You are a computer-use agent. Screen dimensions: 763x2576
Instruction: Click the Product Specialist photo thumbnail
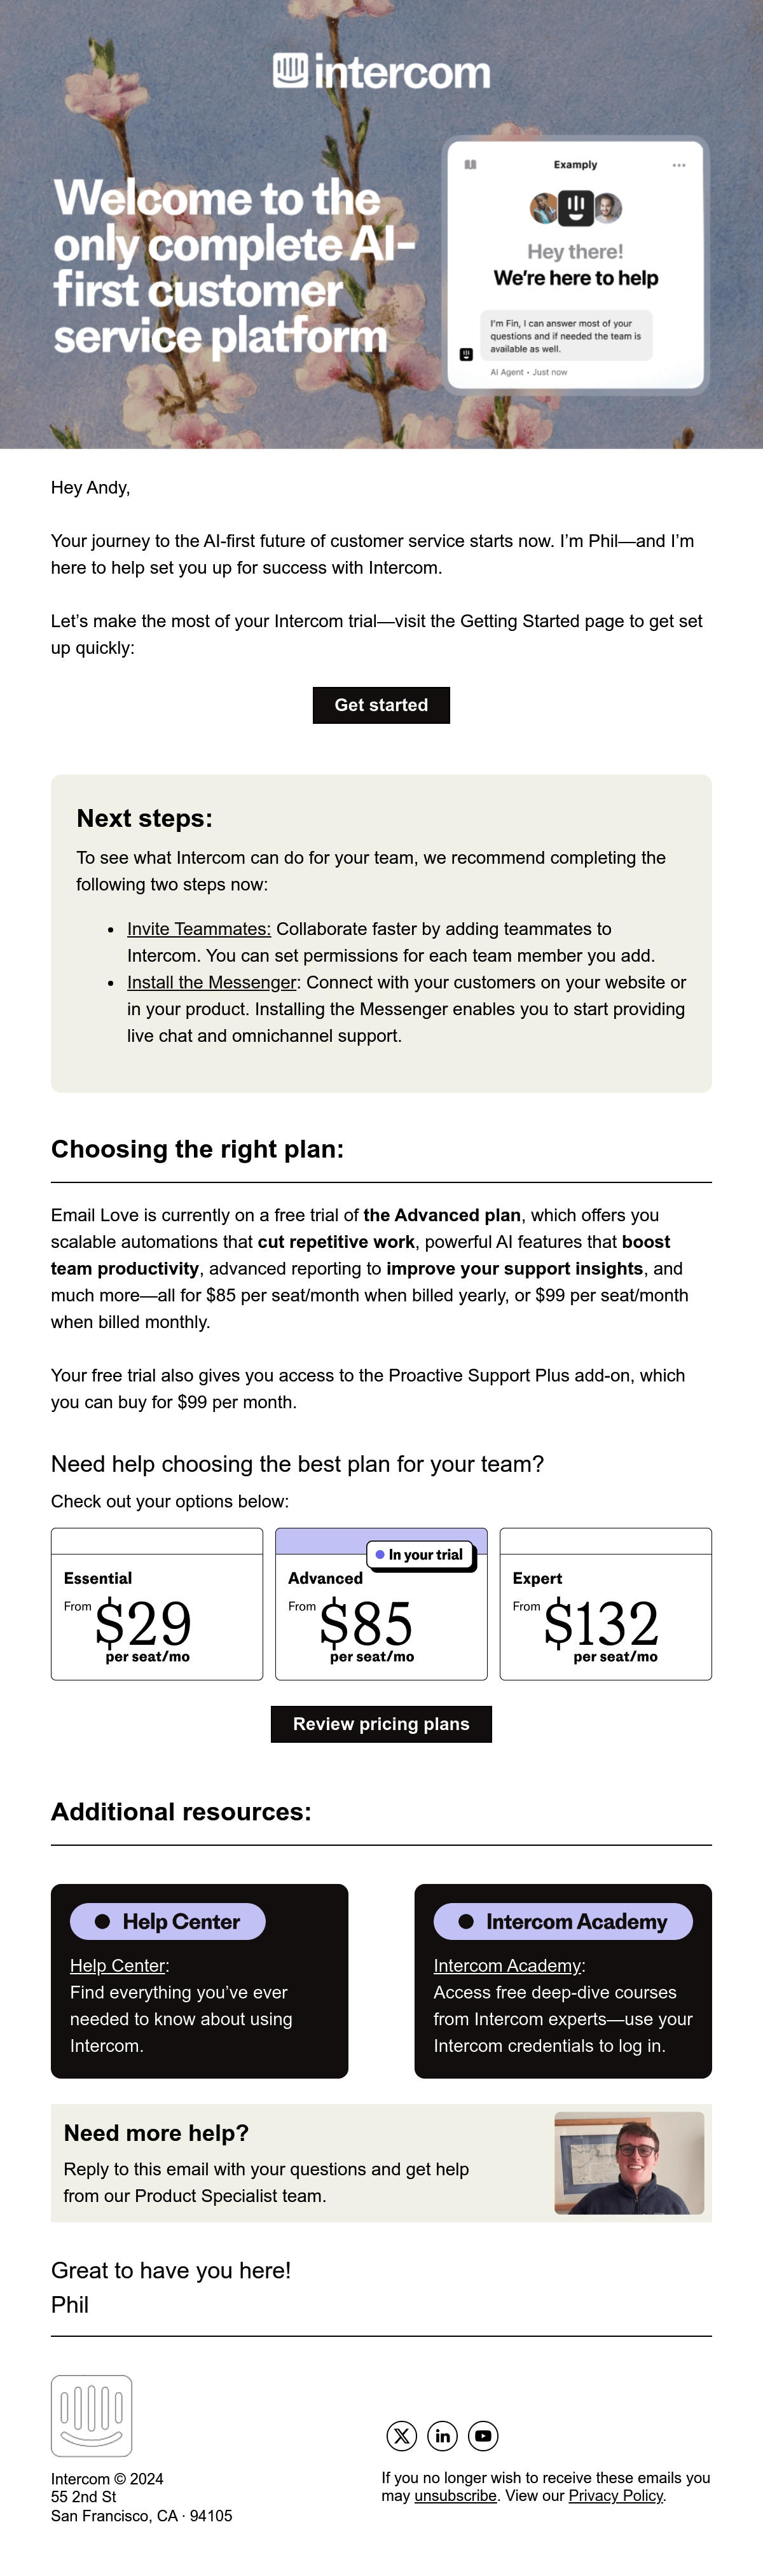(x=629, y=2163)
